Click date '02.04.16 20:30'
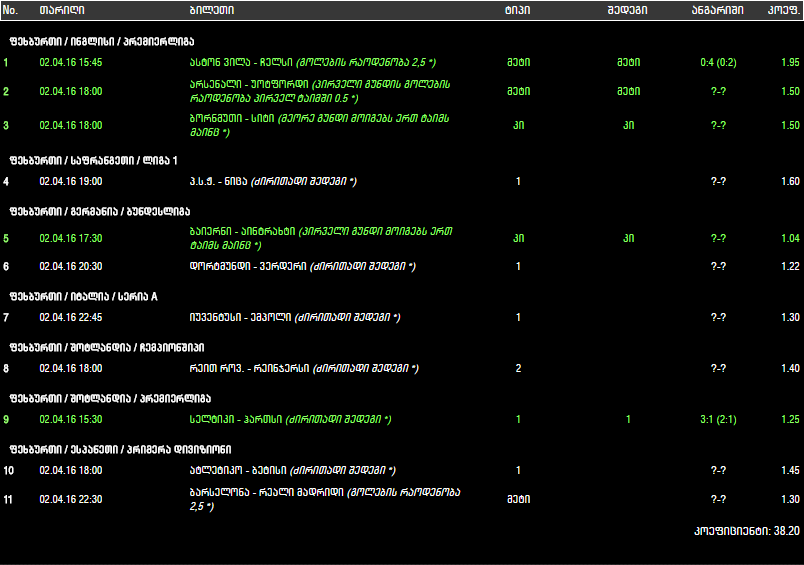The image size is (804, 565). coord(71,267)
